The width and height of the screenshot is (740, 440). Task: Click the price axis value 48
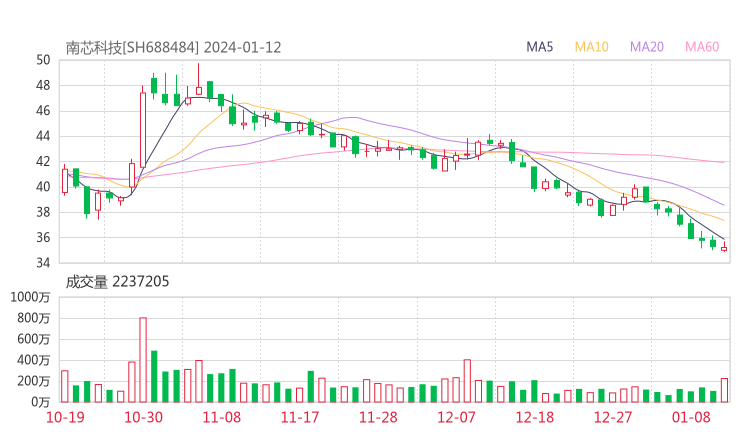pos(43,85)
